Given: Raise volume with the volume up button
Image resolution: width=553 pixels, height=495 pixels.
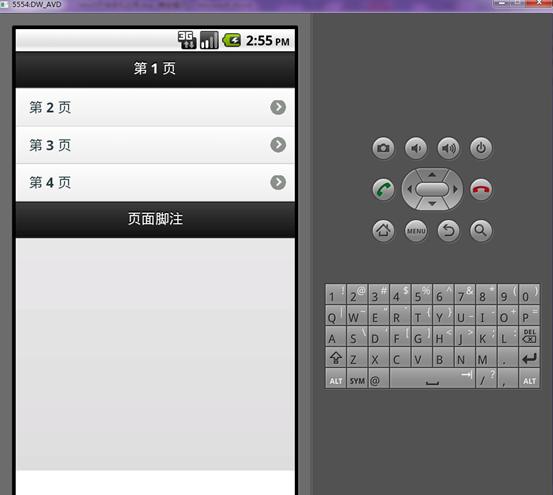Looking at the screenshot, I should (x=448, y=148).
